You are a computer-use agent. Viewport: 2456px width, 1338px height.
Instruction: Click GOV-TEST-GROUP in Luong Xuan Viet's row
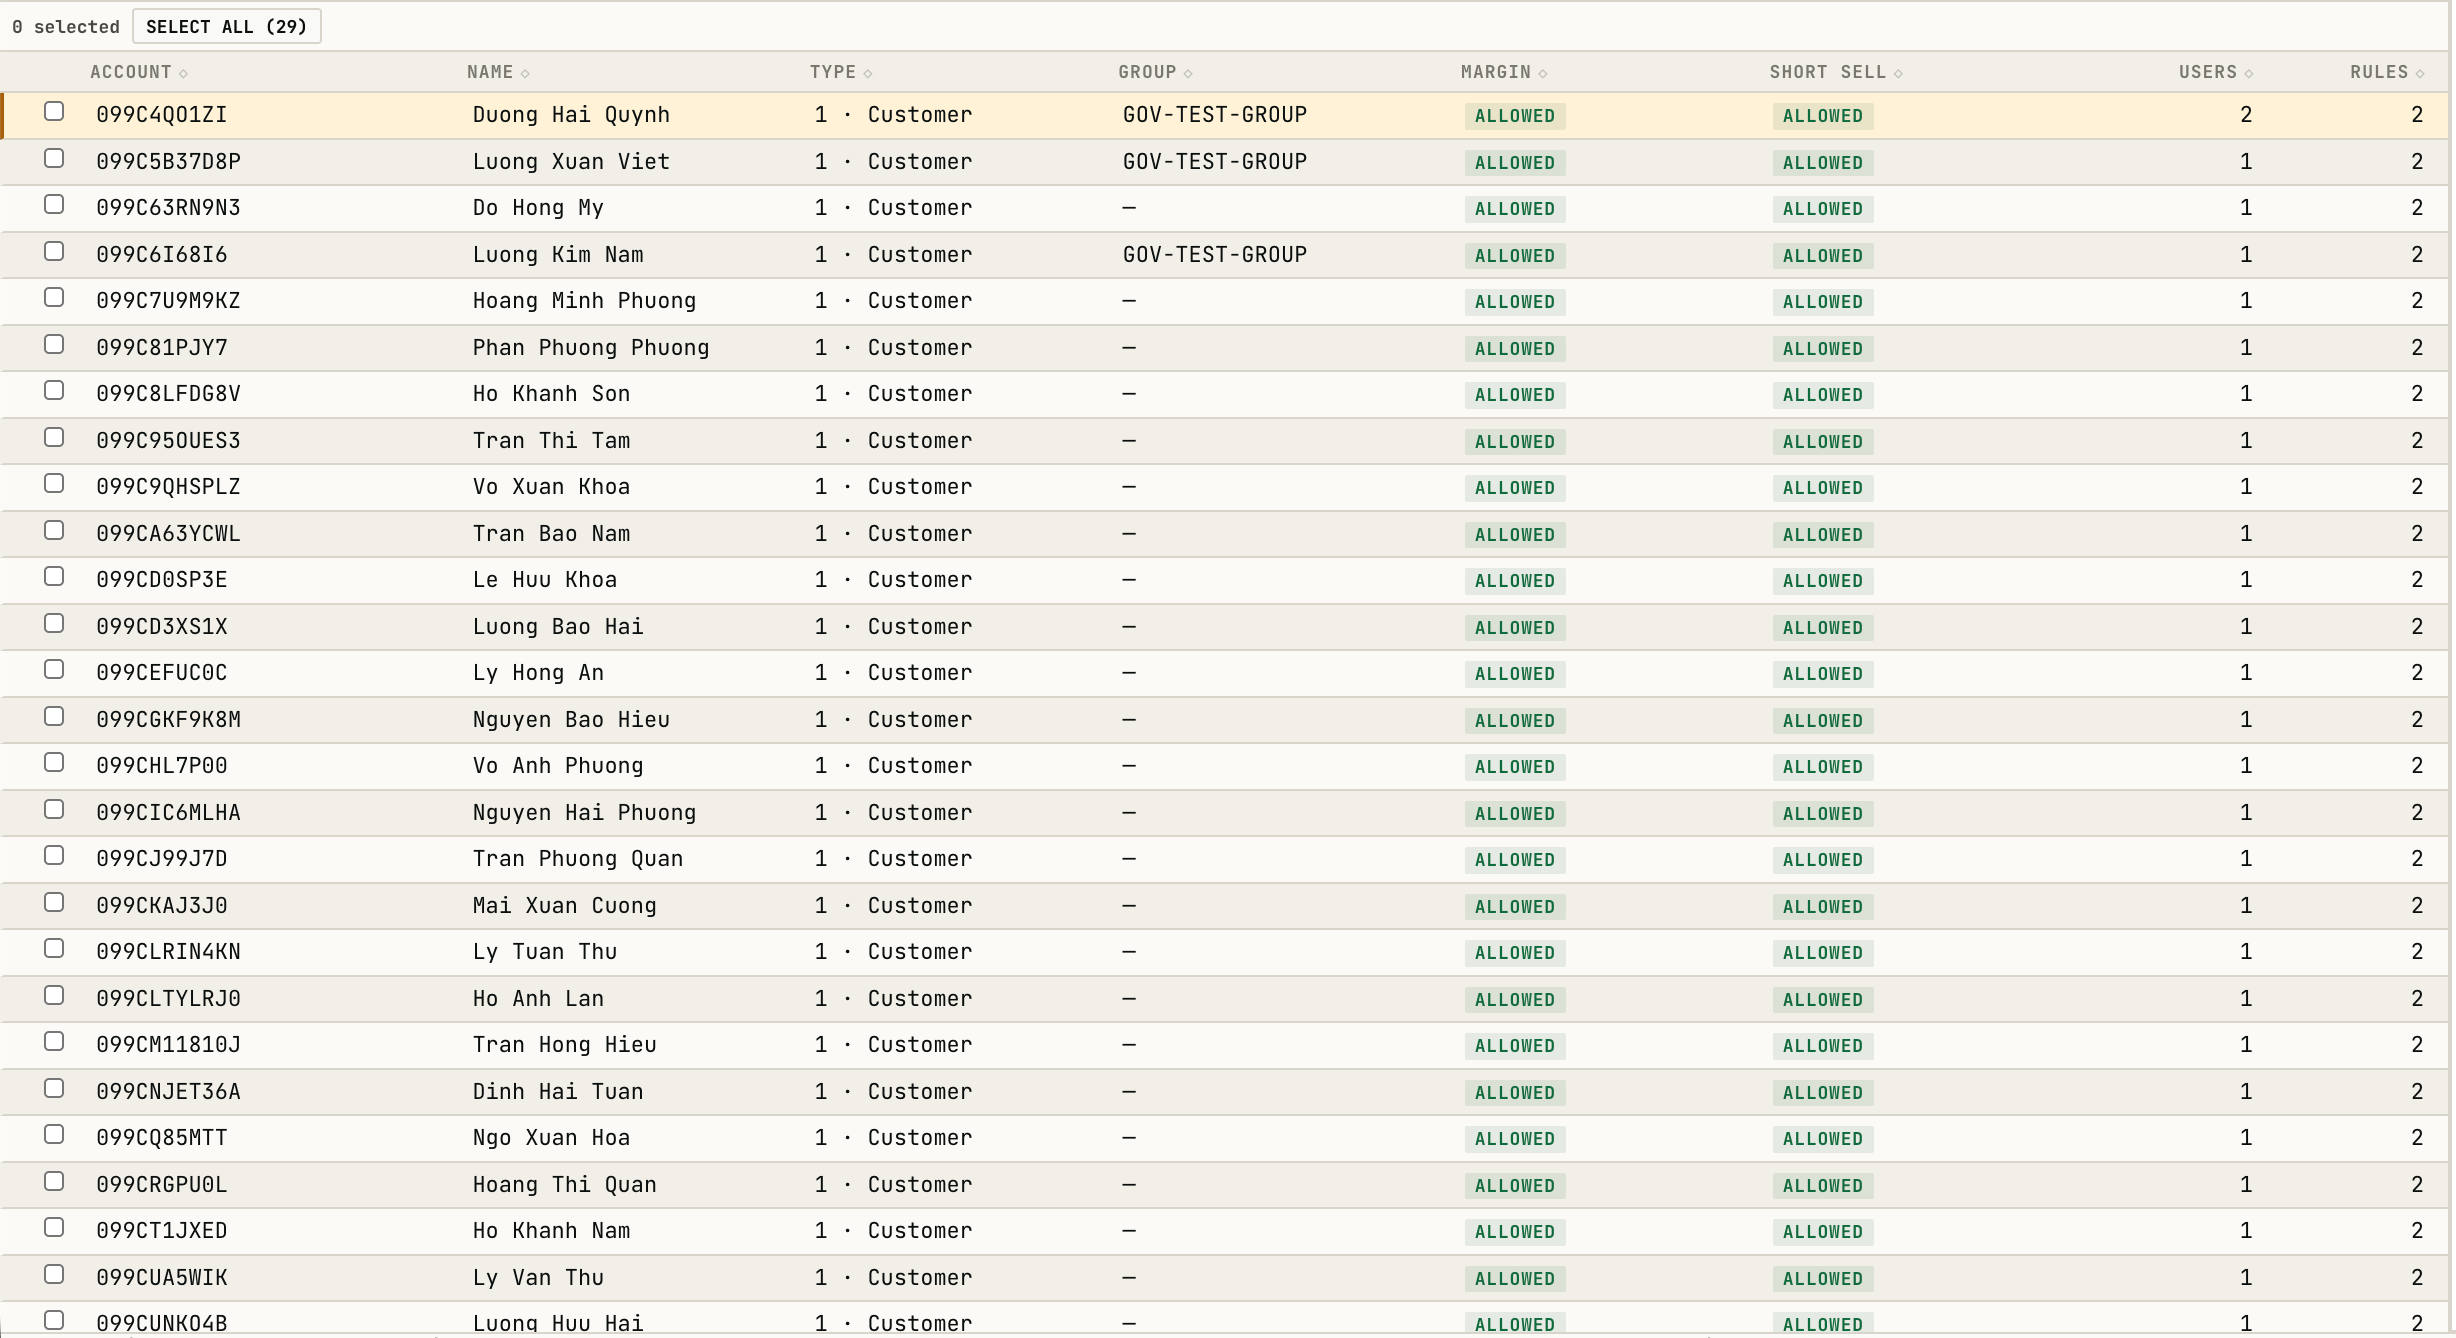coord(1215,162)
